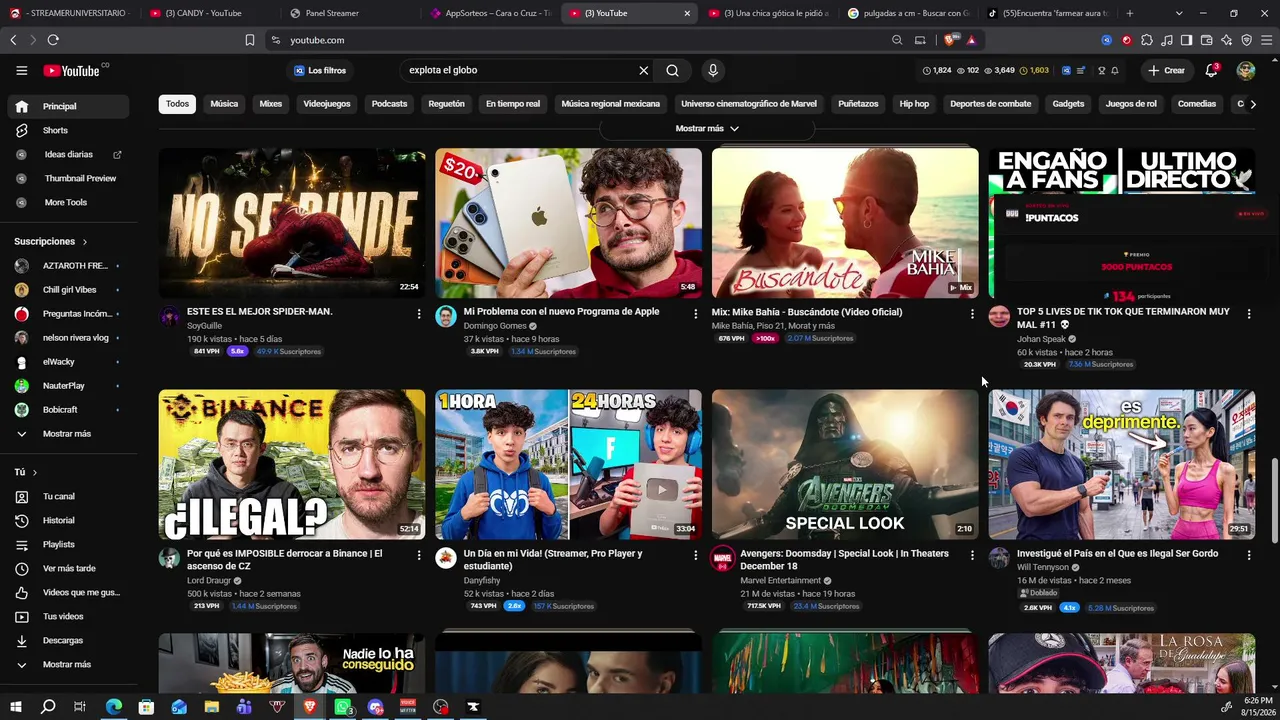Screen dimensions: 1280x720
Task: Click the page vertical scrollbar thumb
Action: (1273, 501)
